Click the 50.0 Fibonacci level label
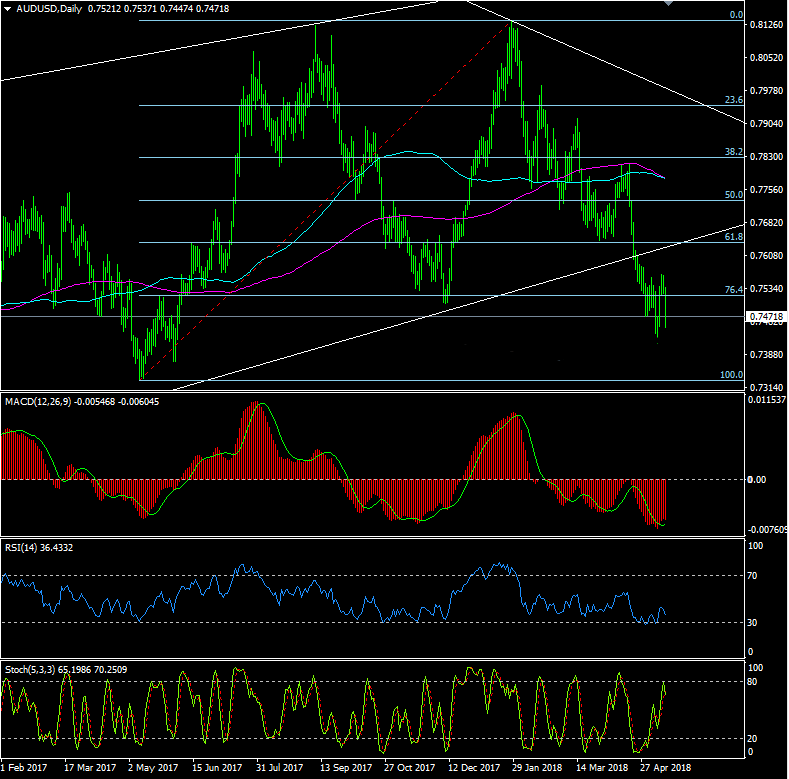Screen dimensions: 789x779 tap(733, 195)
